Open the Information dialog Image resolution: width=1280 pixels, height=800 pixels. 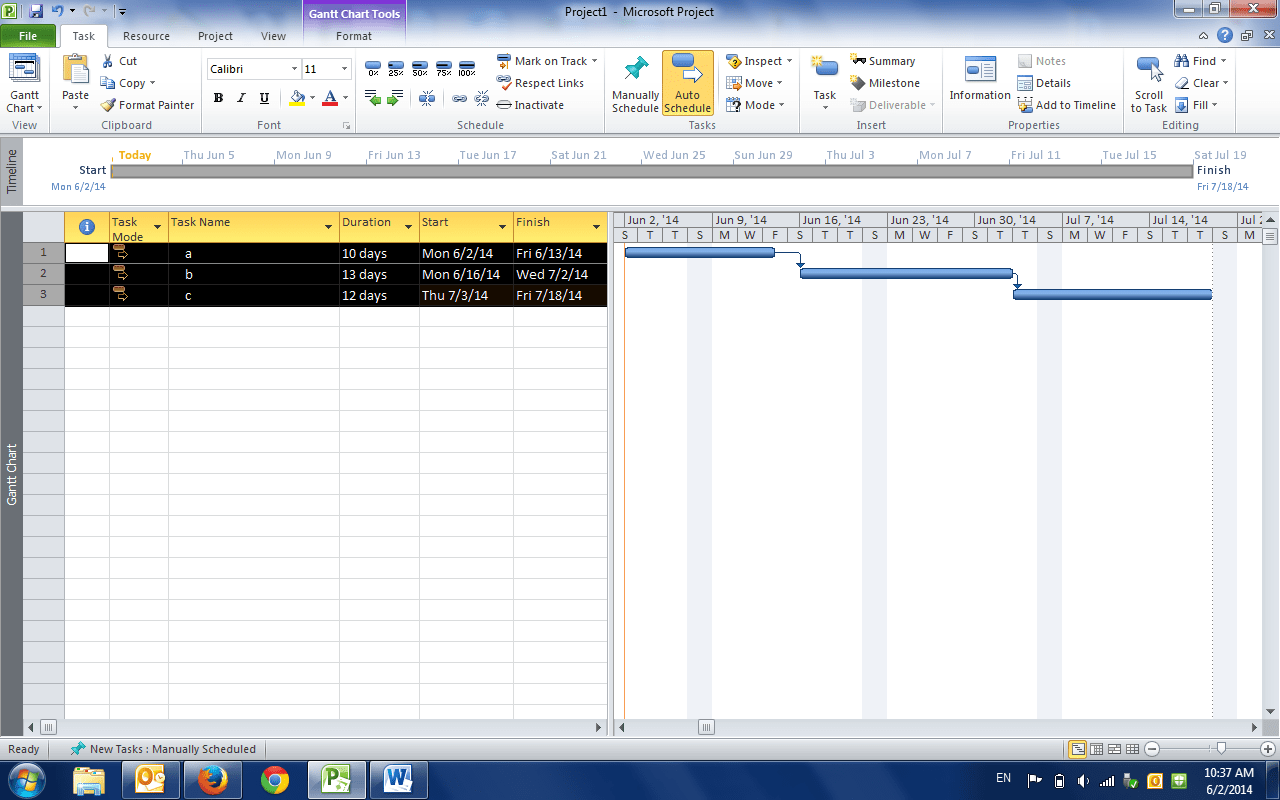979,80
